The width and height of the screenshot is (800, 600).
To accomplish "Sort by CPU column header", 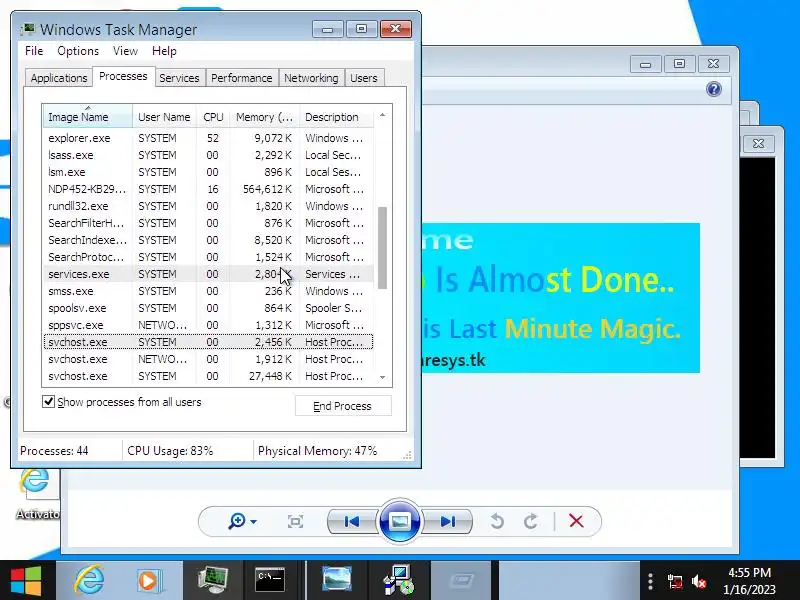I will pyautogui.click(x=213, y=117).
